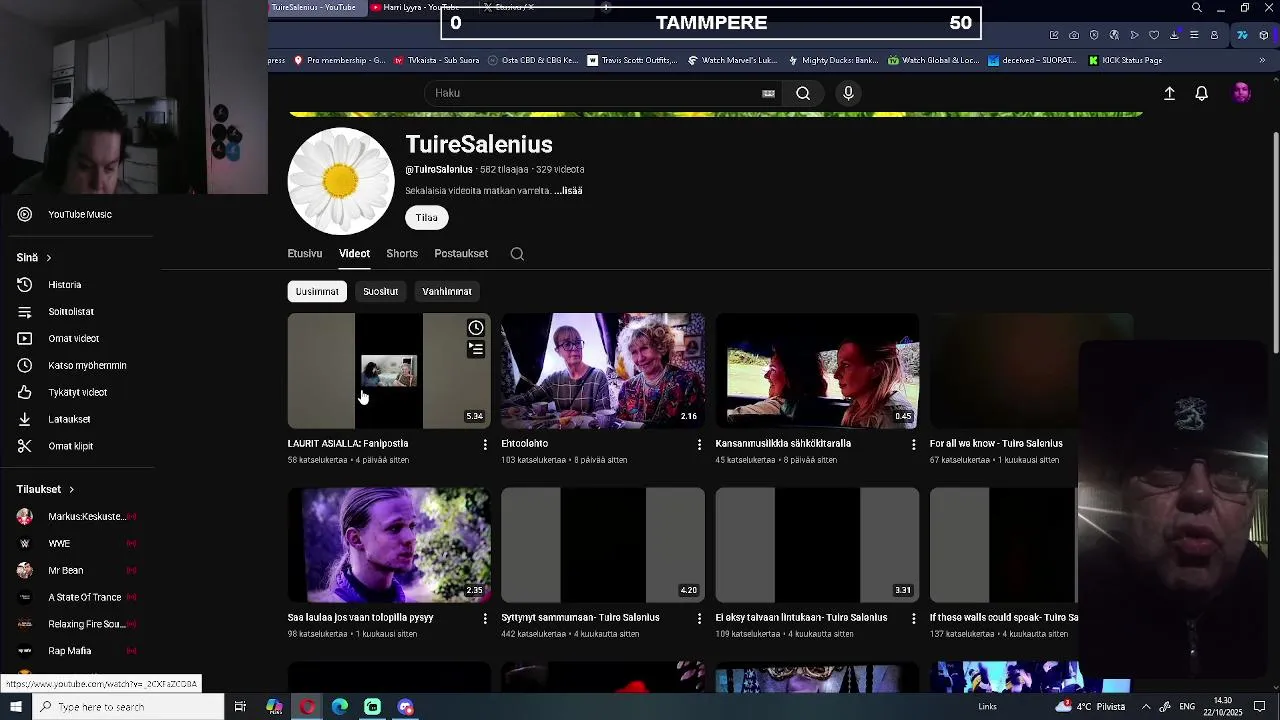Open options menu for Kansanmusiikkia sähkökitaralla

pyautogui.click(x=913, y=444)
